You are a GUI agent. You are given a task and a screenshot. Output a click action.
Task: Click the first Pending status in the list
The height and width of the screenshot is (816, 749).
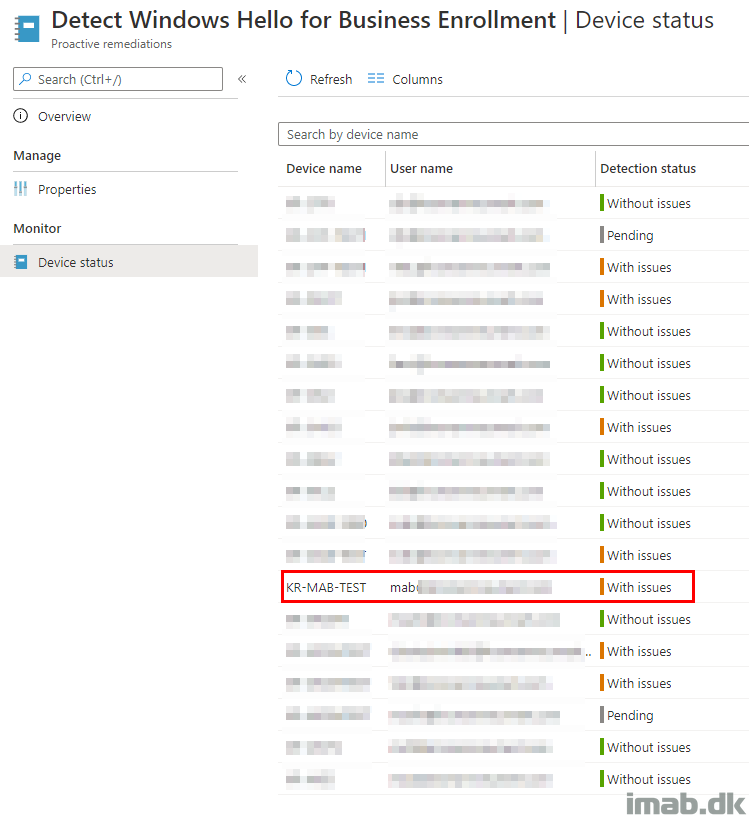click(630, 236)
